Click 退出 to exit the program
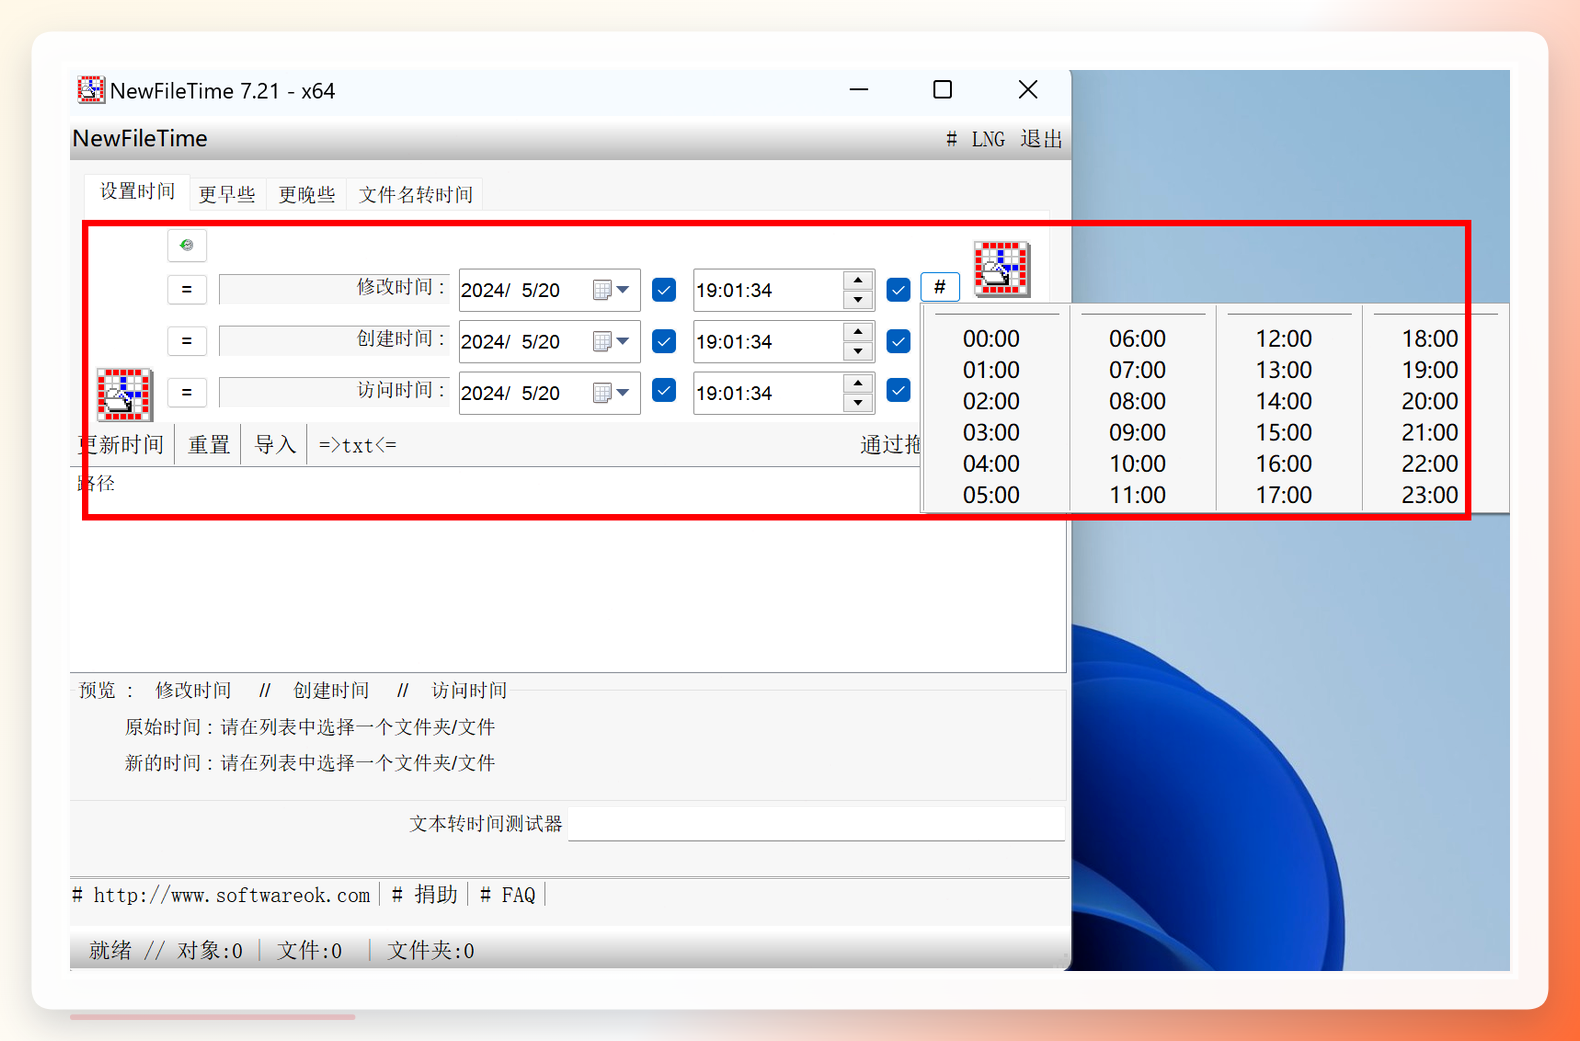1580x1041 pixels. tap(1041, 139)
